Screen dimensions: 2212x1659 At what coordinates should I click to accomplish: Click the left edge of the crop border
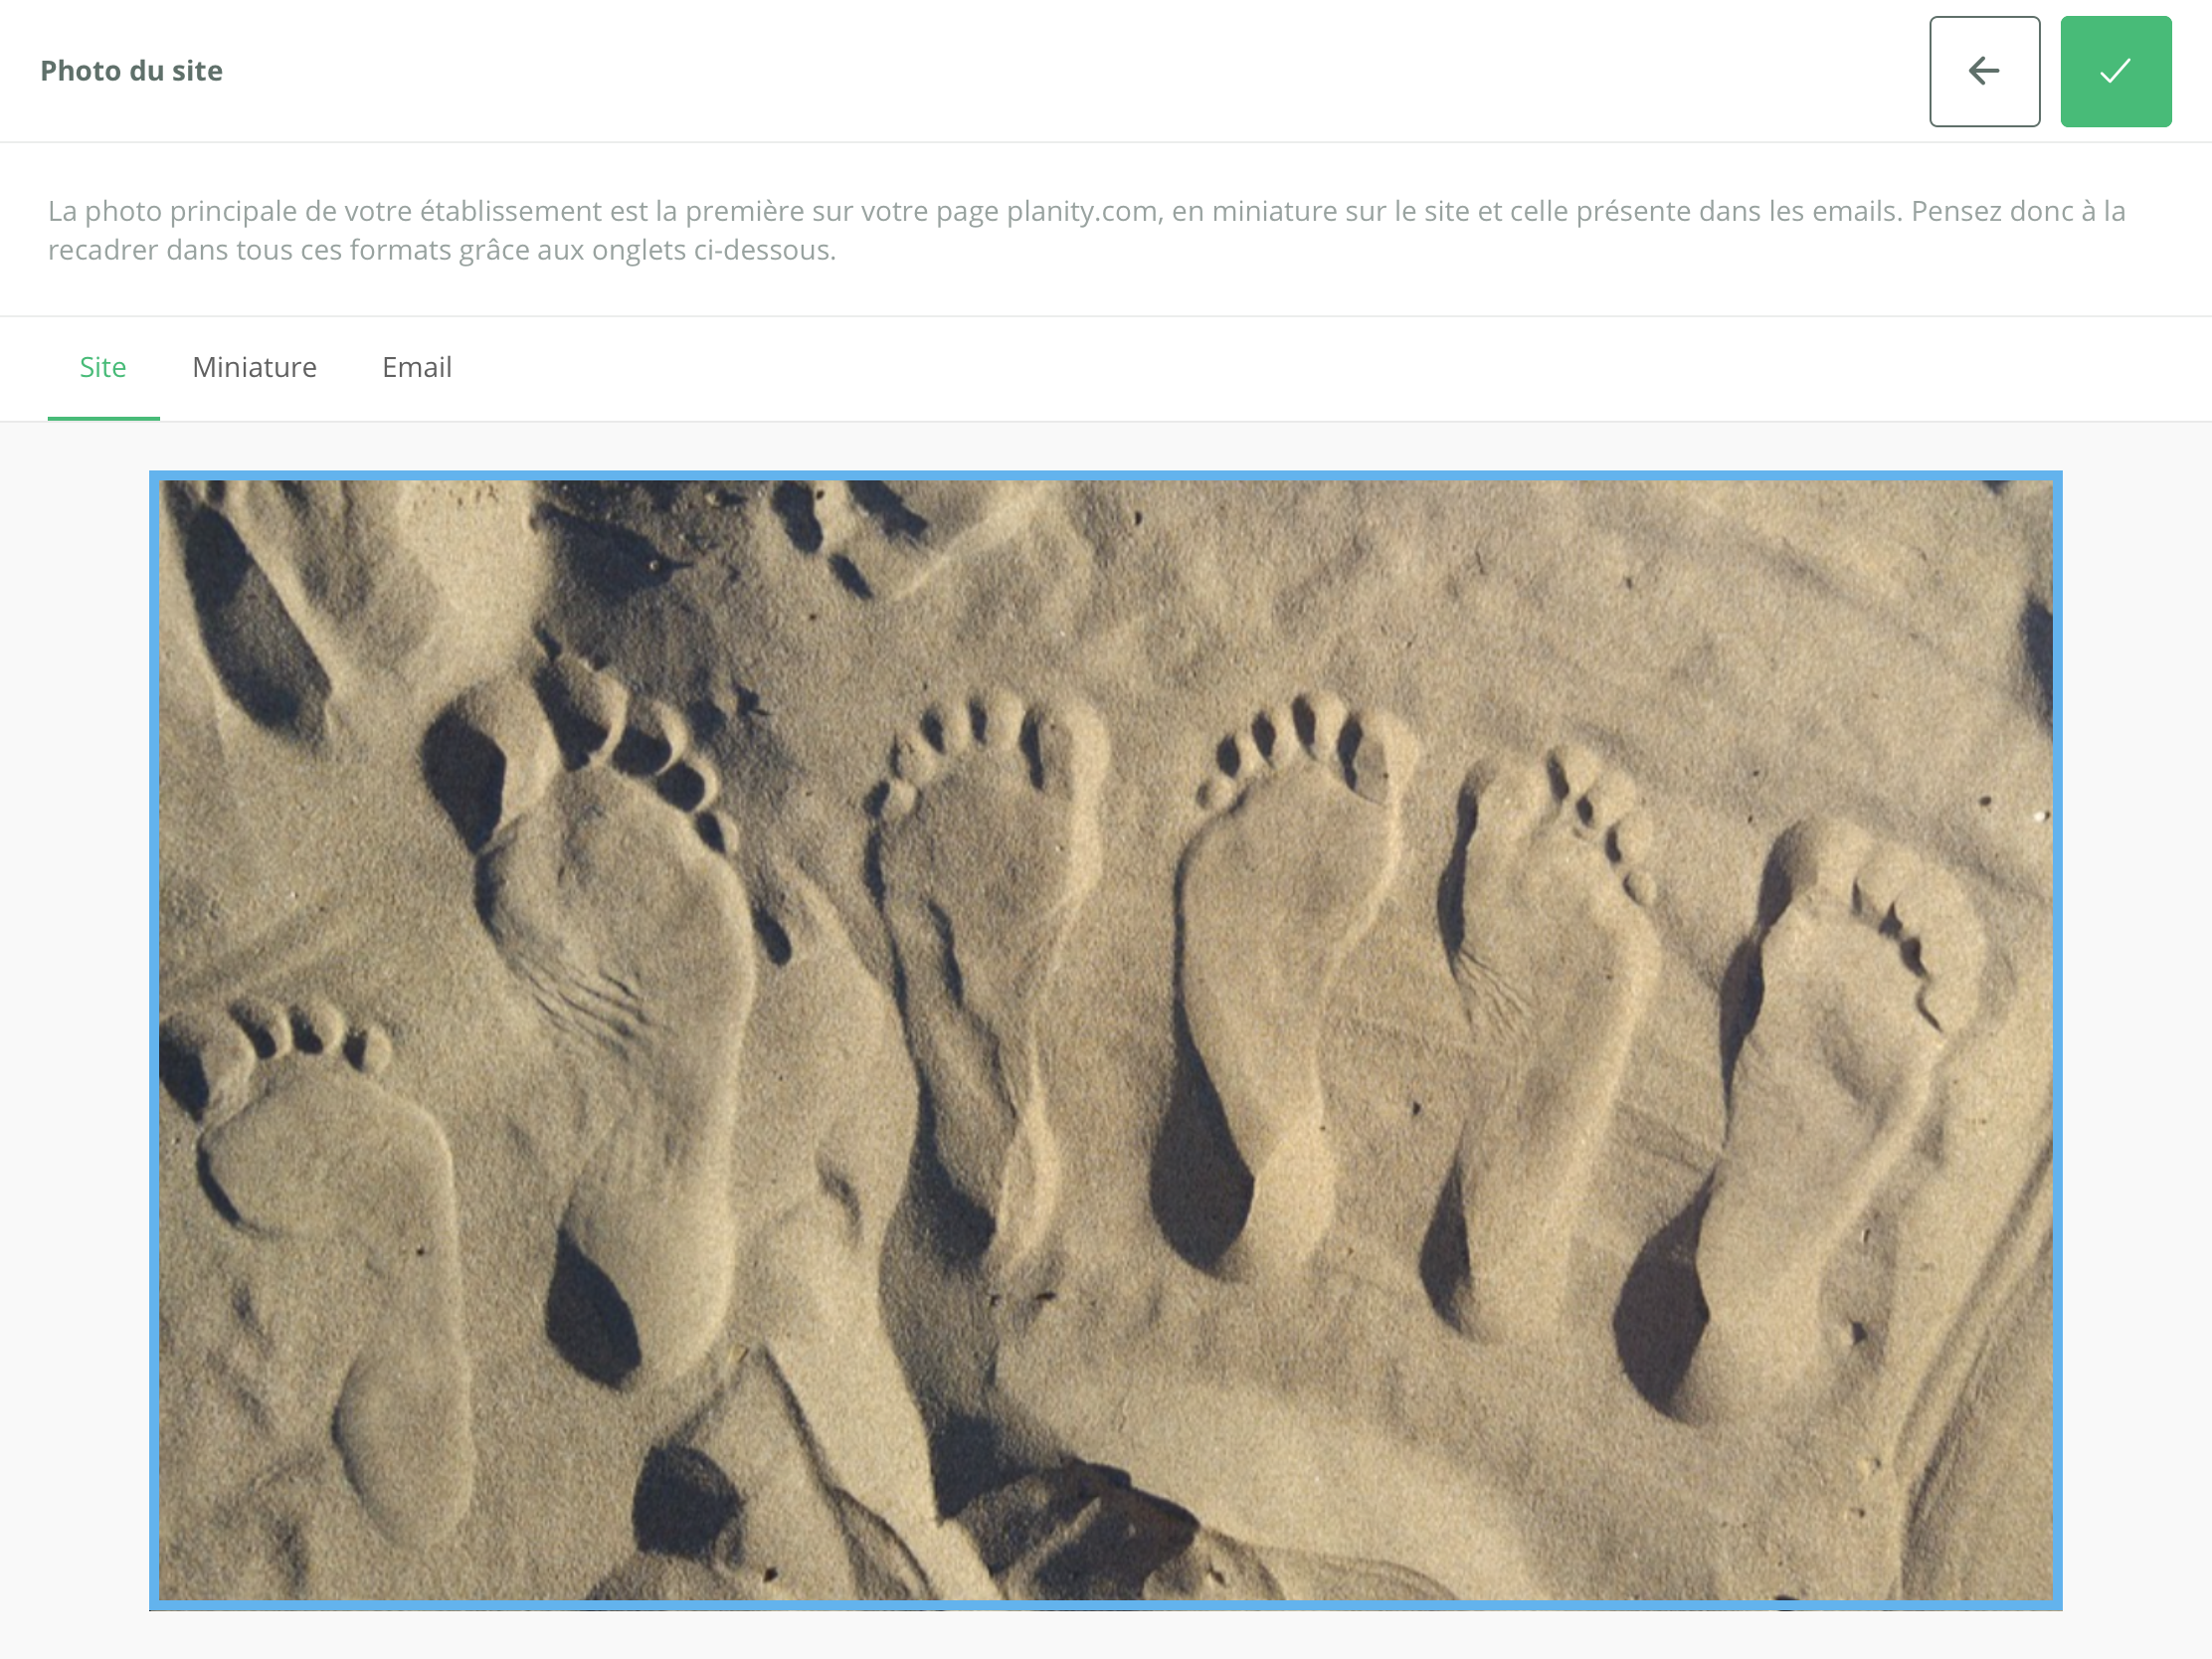(x=154, y=1040)
